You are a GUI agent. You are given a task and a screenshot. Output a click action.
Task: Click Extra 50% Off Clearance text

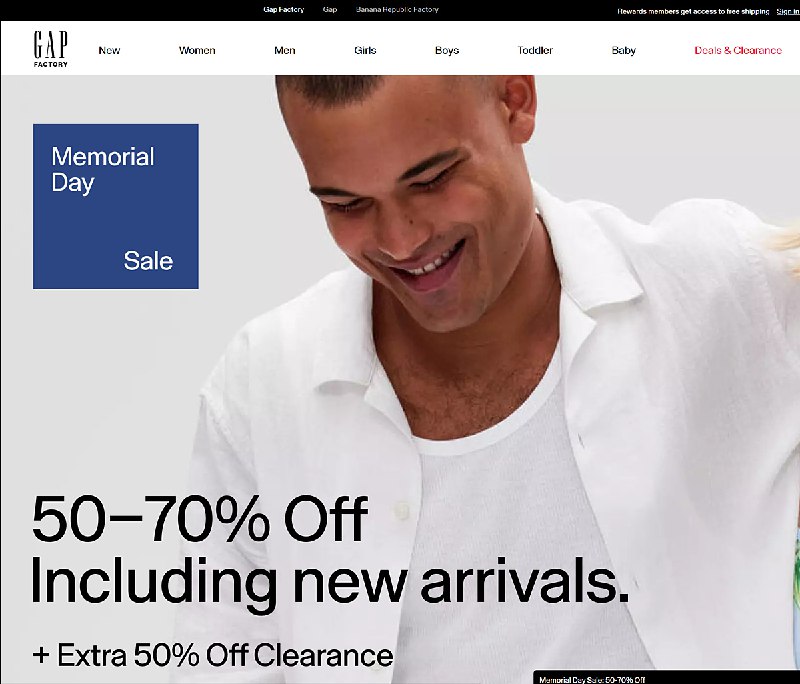tap(213, 654)
